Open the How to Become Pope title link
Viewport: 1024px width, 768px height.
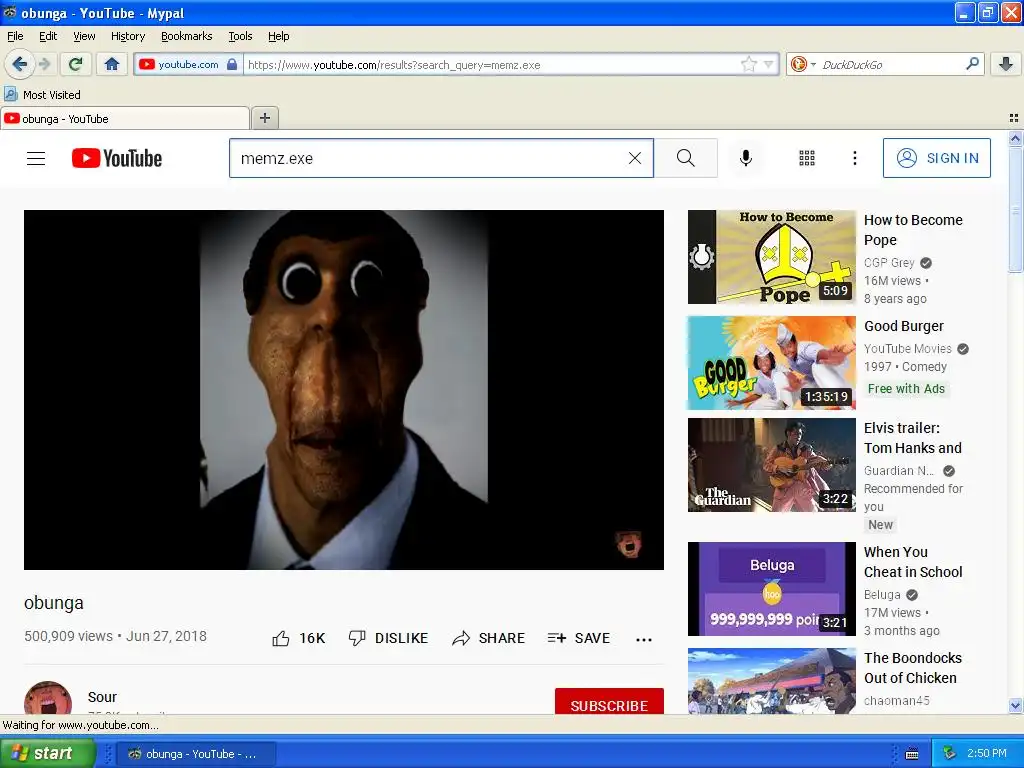pos(913,230)
